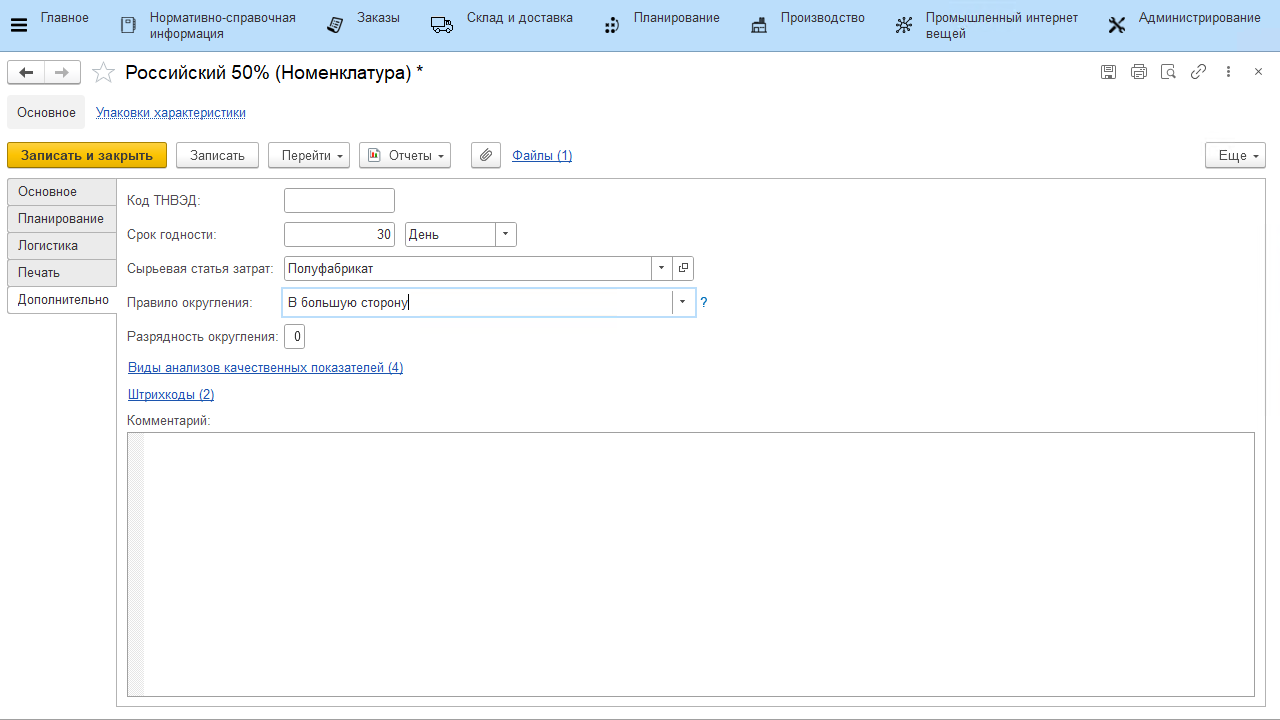This screenshot has width=1280, height=720.
Task: Click the back navigation arrow
Action: (x=26, y=72)
